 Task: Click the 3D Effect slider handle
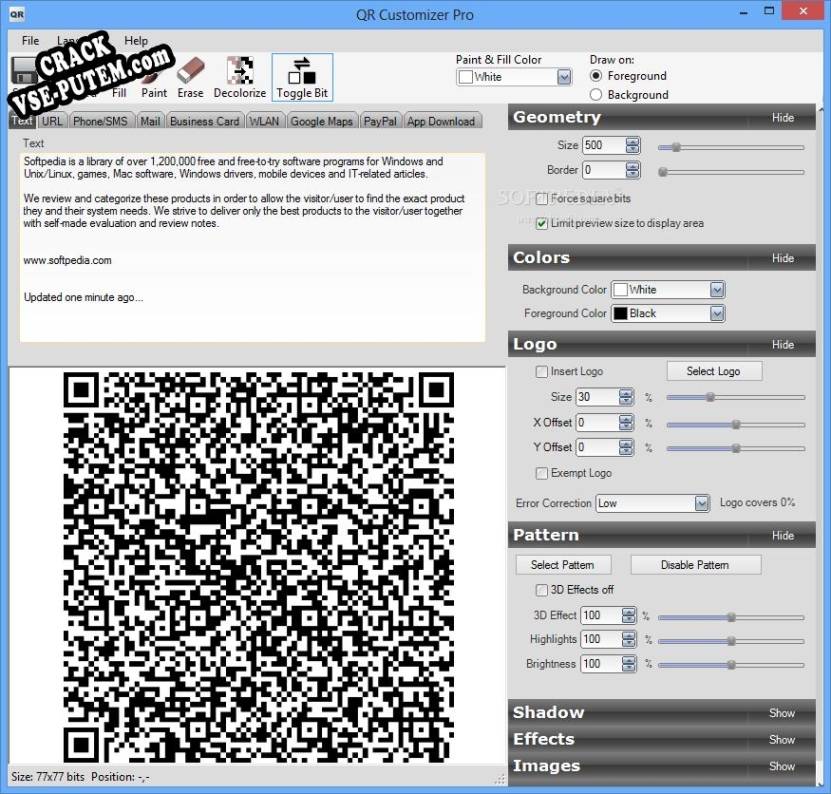click(731, 617)
